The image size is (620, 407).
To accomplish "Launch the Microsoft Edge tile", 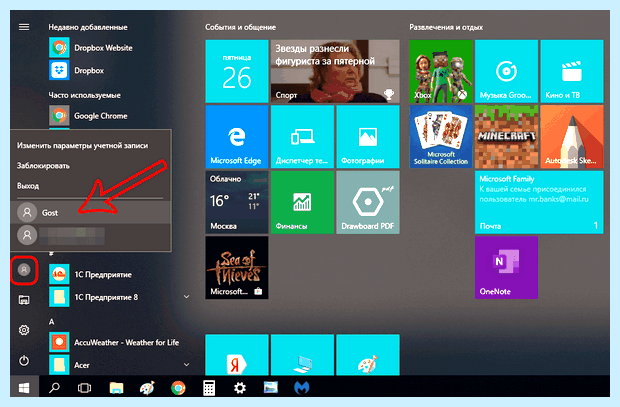I will click(x=236, y=136).
